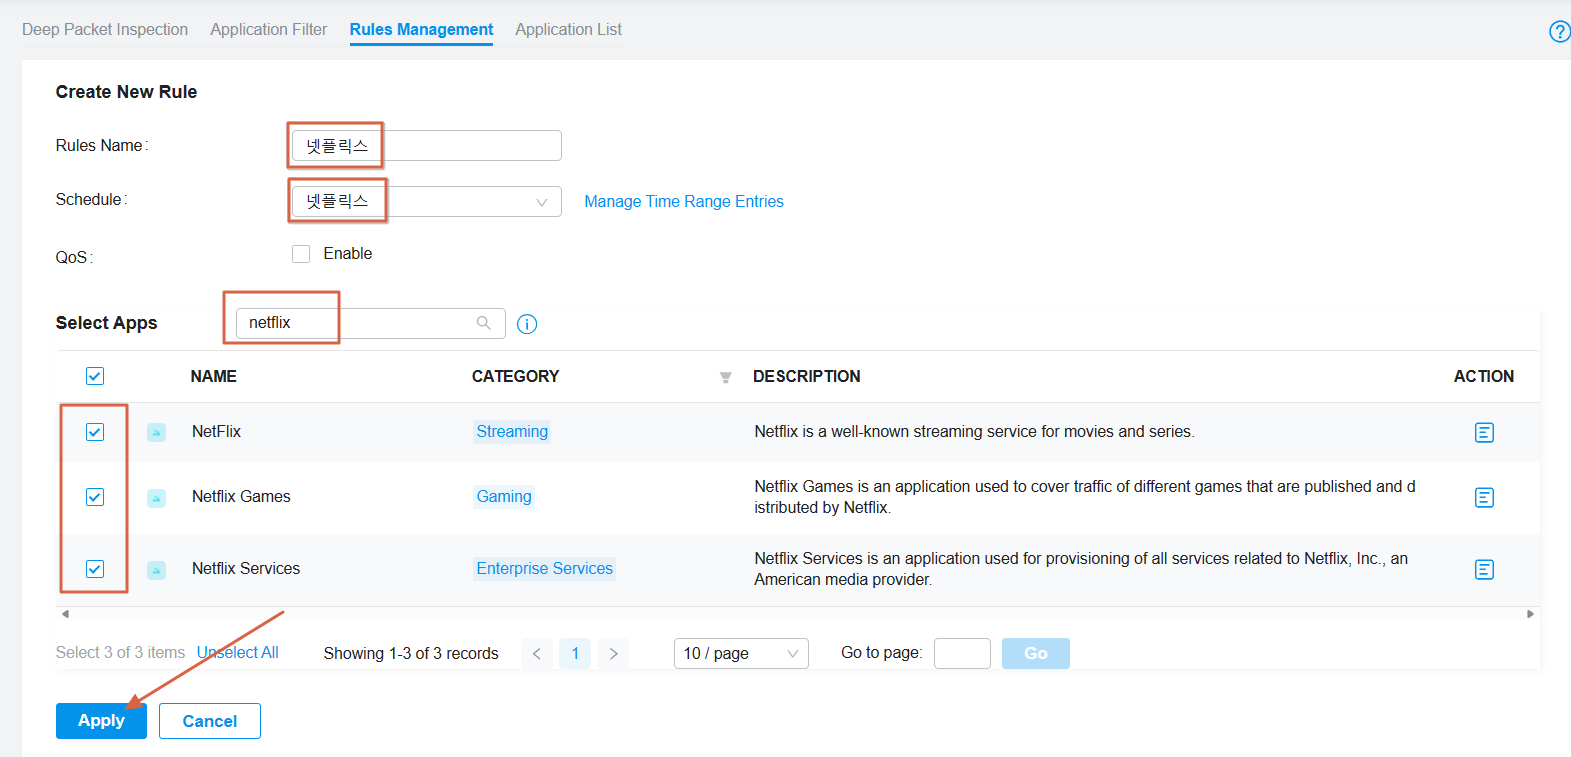1571x757 pixels.
Task: Click the Netflix Services app icon
Action: tap(157, 569)
